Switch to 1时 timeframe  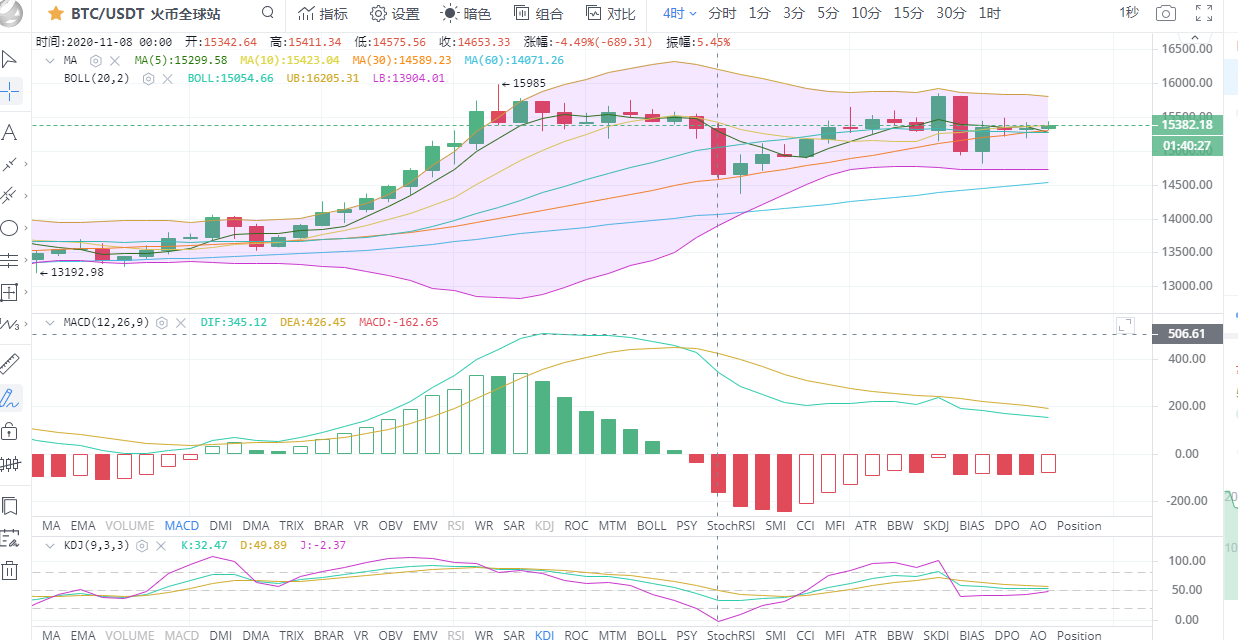(990, 13)
